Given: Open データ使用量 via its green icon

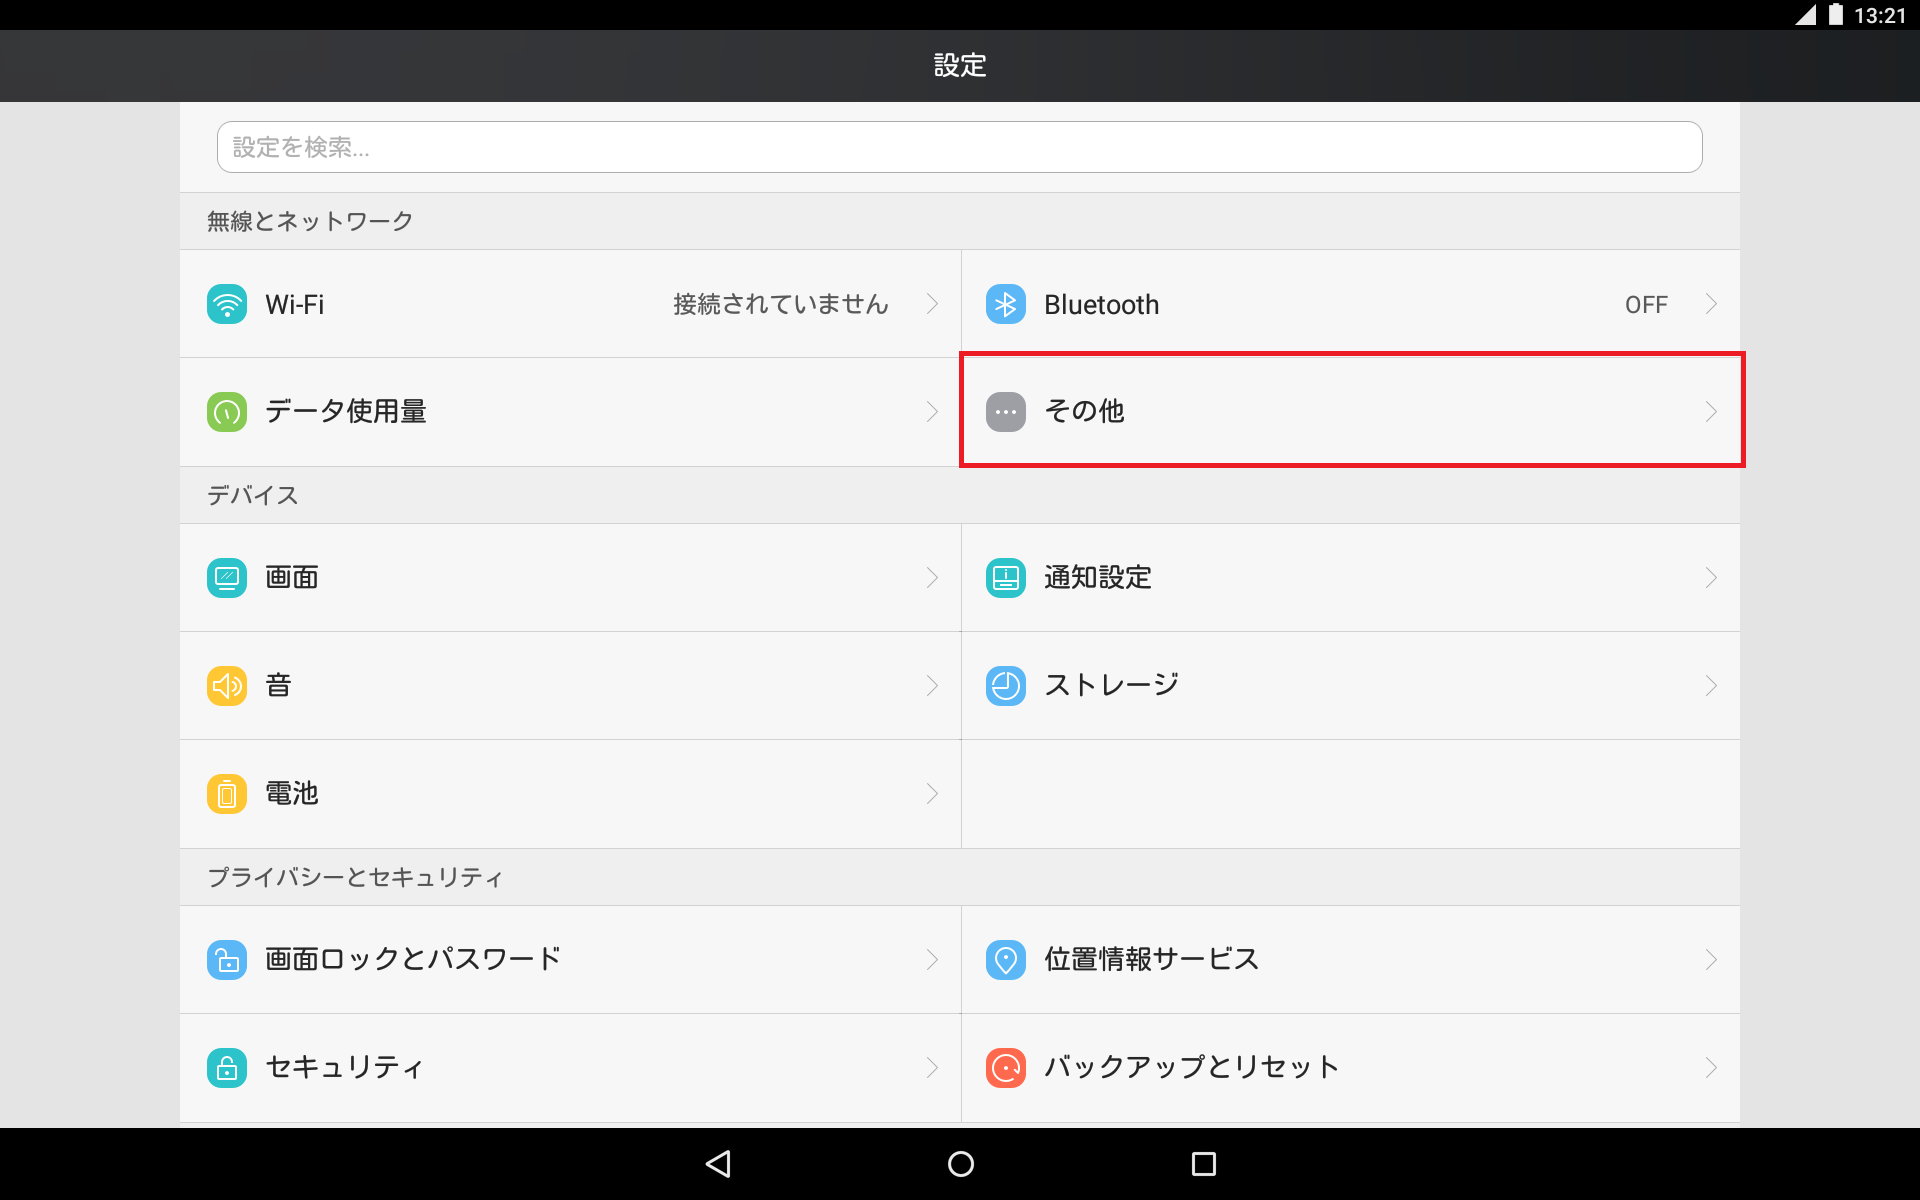Looking at the screenshot, I should click(227, 411).
